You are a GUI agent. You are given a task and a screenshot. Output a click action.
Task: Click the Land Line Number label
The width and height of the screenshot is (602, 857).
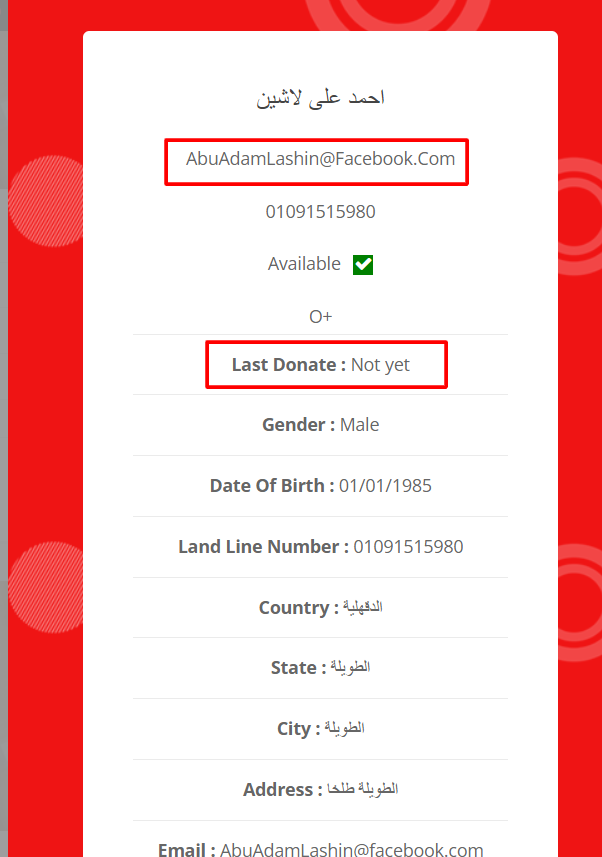point(263,547)
